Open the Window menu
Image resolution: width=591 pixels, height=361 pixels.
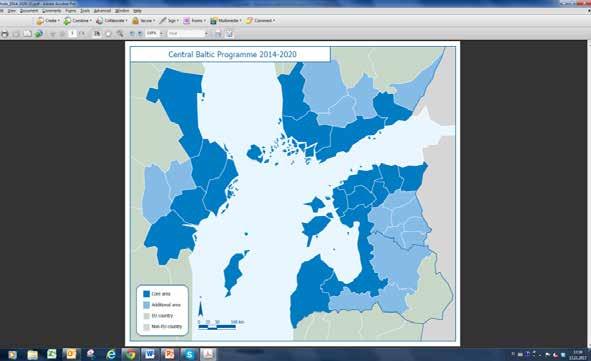(122, 11)
